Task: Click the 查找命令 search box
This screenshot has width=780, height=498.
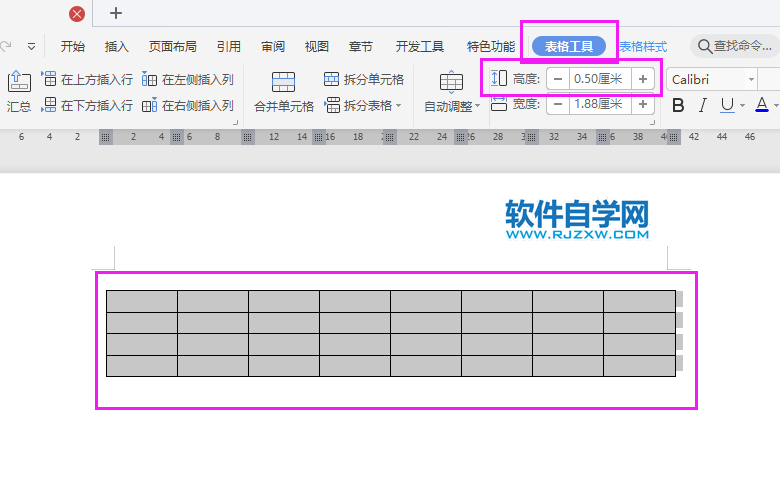Action: point(735,46)
